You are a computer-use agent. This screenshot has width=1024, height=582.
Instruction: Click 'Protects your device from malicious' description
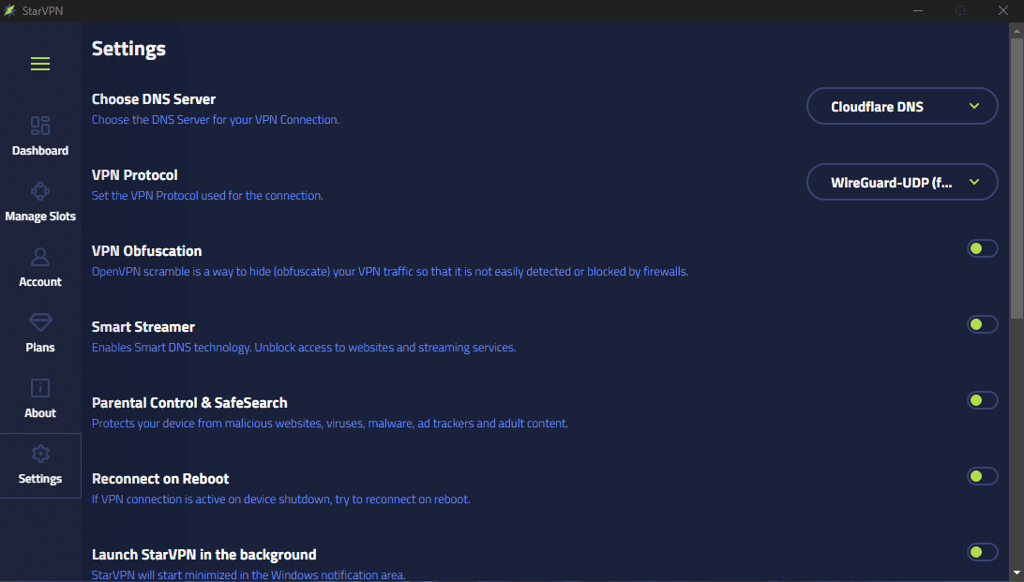coord(330,423)
